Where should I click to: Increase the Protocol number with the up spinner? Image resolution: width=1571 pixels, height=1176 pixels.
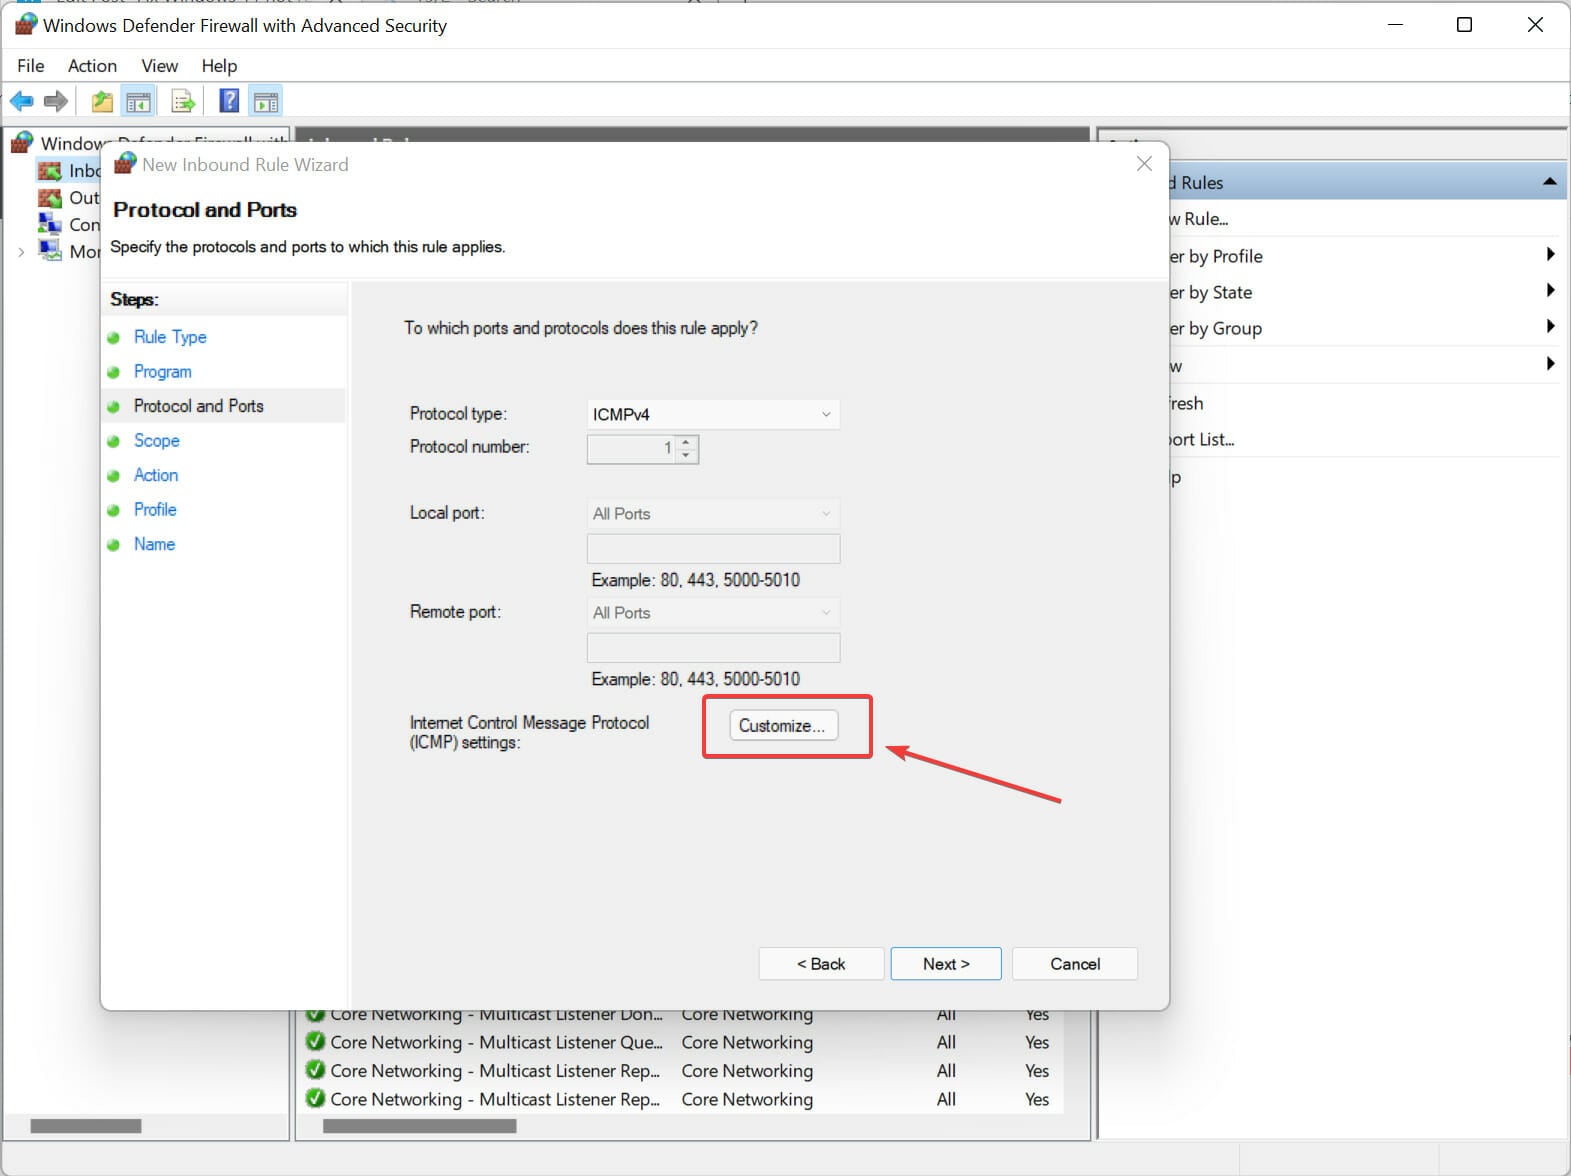(x=686, y=442)
